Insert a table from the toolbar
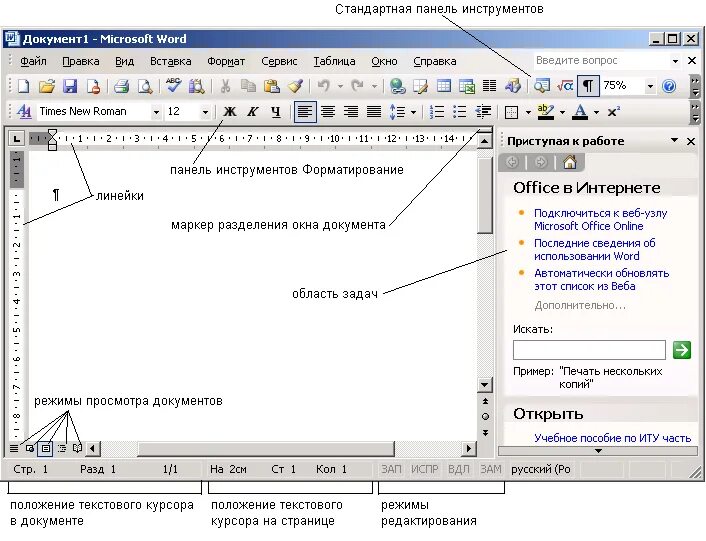This screenshot has height=541, width=706. (444, 86)
